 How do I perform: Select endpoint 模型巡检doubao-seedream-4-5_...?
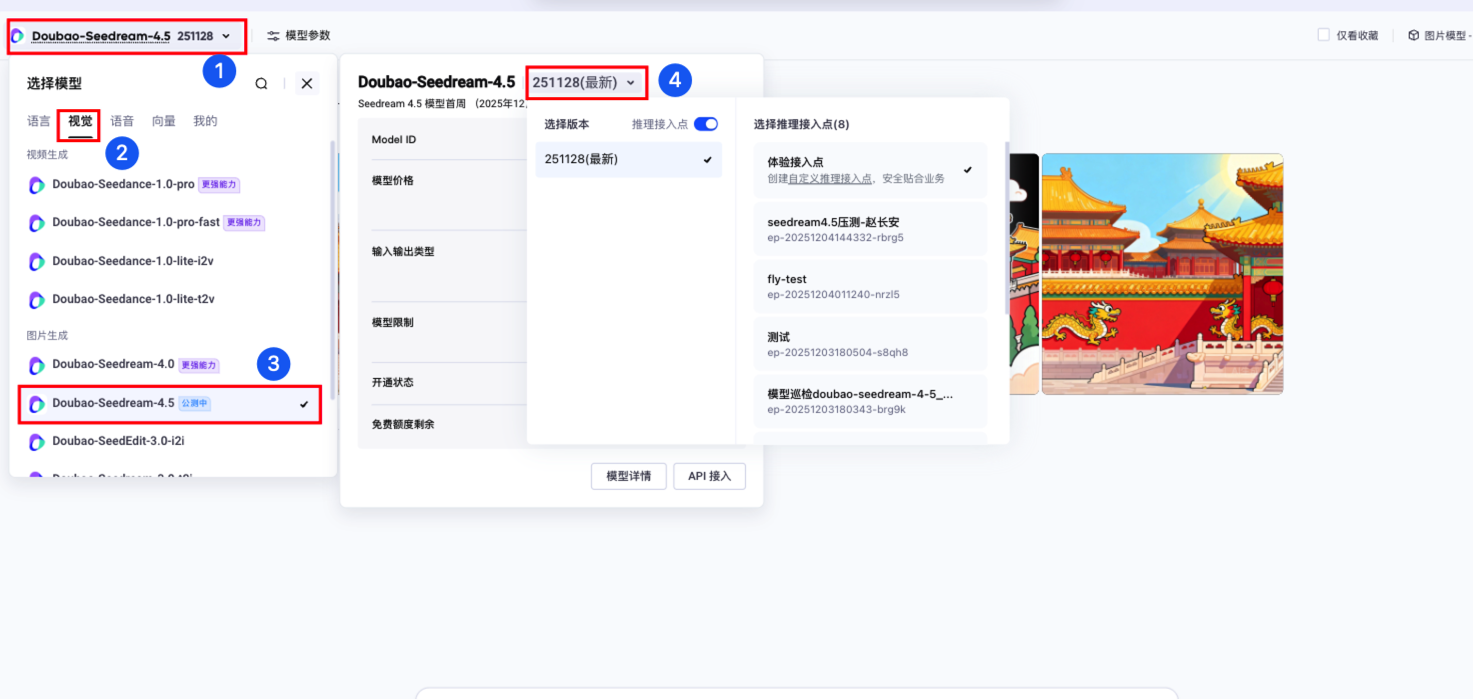tap(870, 401)
